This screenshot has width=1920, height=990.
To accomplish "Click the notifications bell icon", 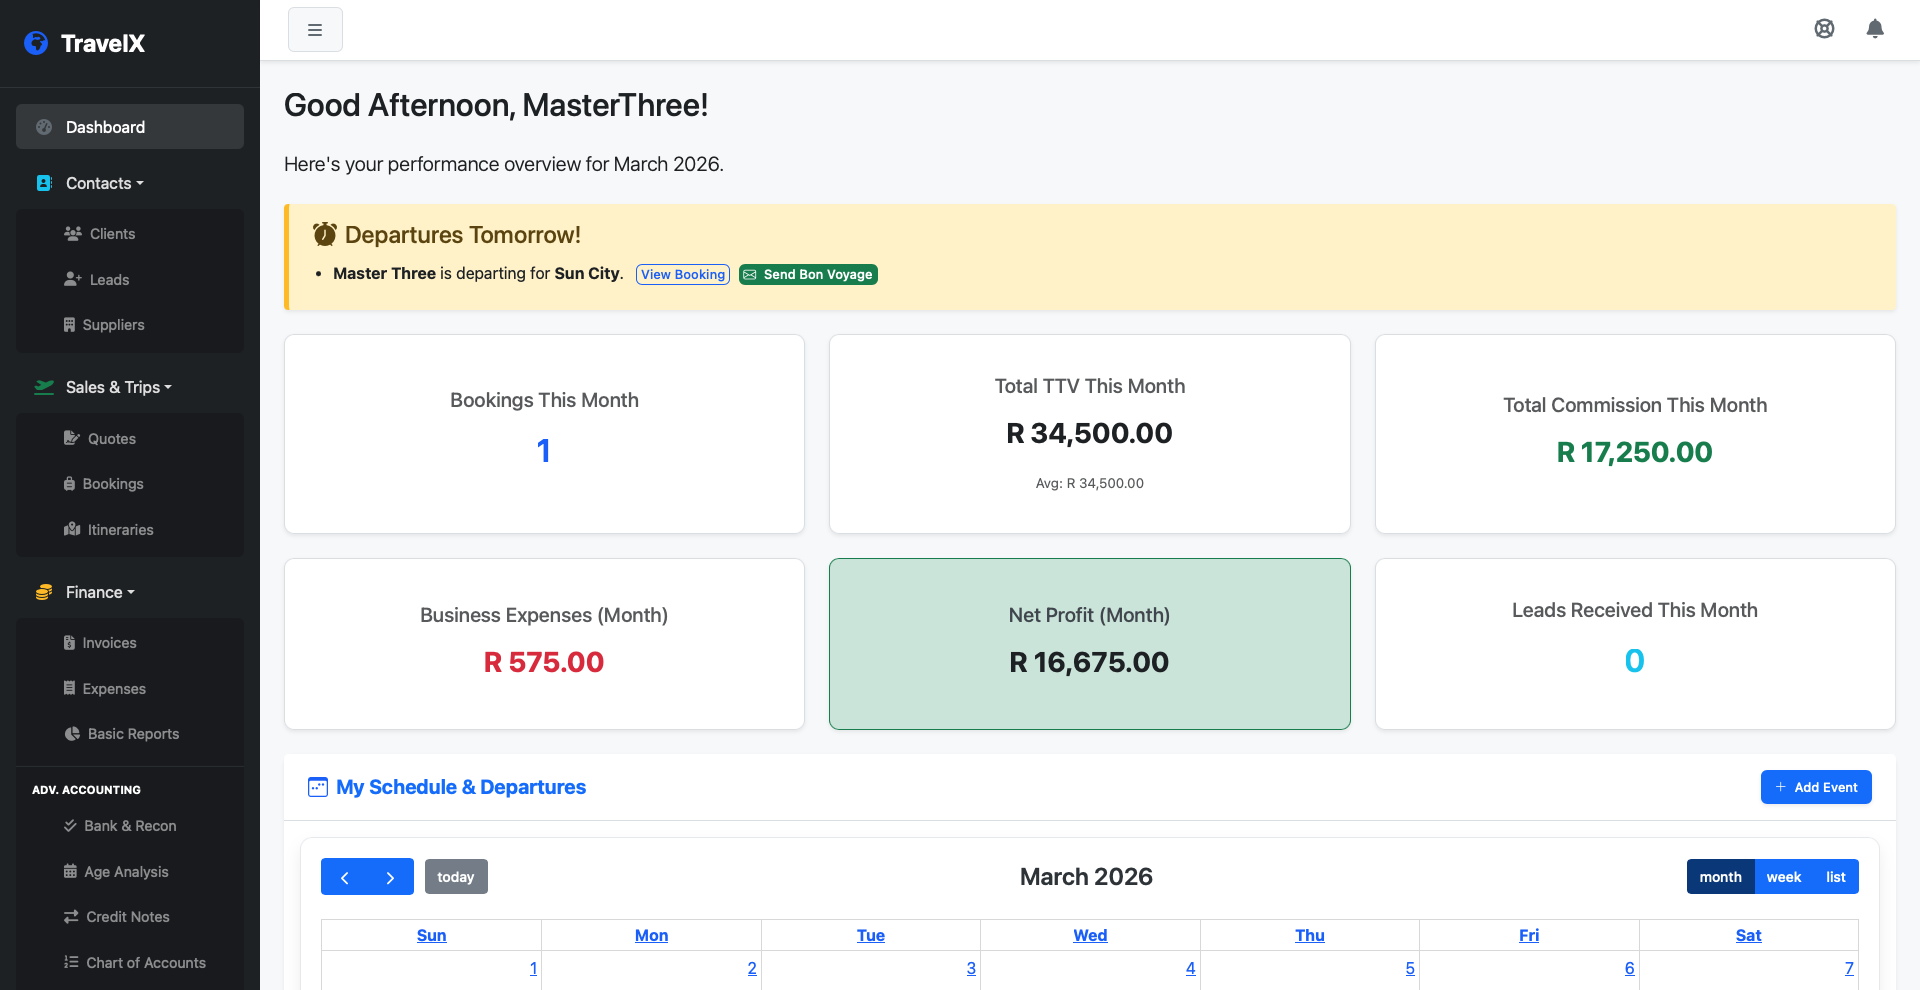I will point(1875,29).
